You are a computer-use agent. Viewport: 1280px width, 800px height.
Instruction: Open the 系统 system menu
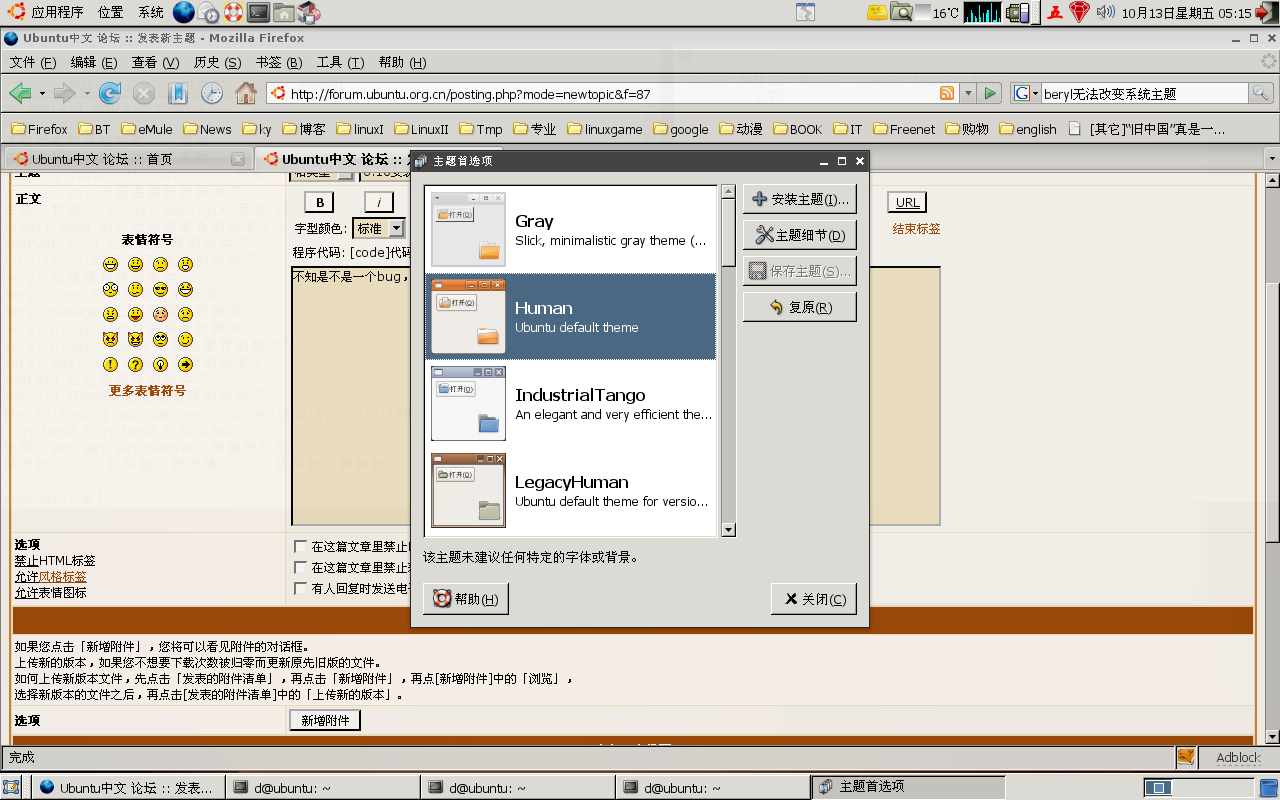pos(151,13)
